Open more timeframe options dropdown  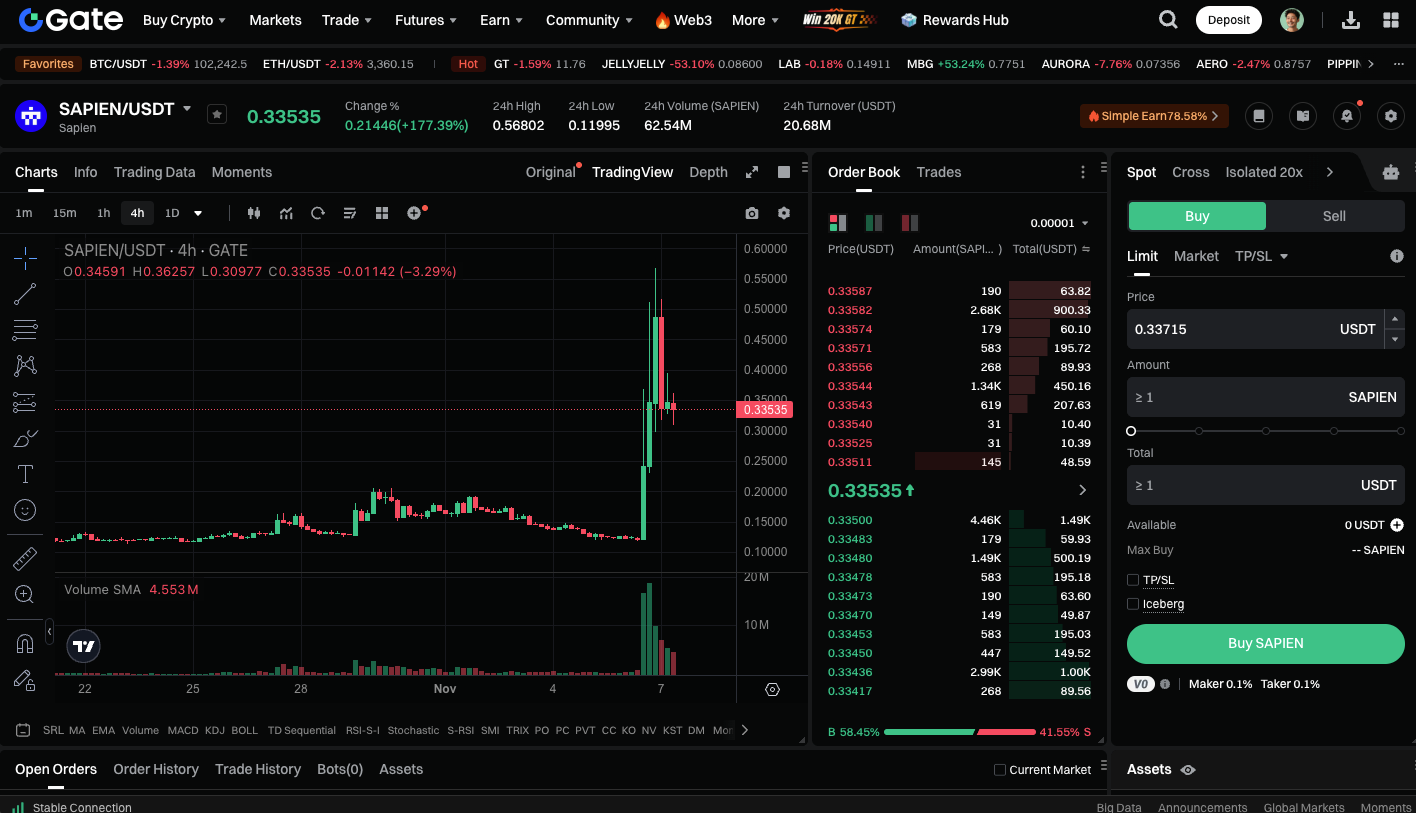click(x=198, y=213)
